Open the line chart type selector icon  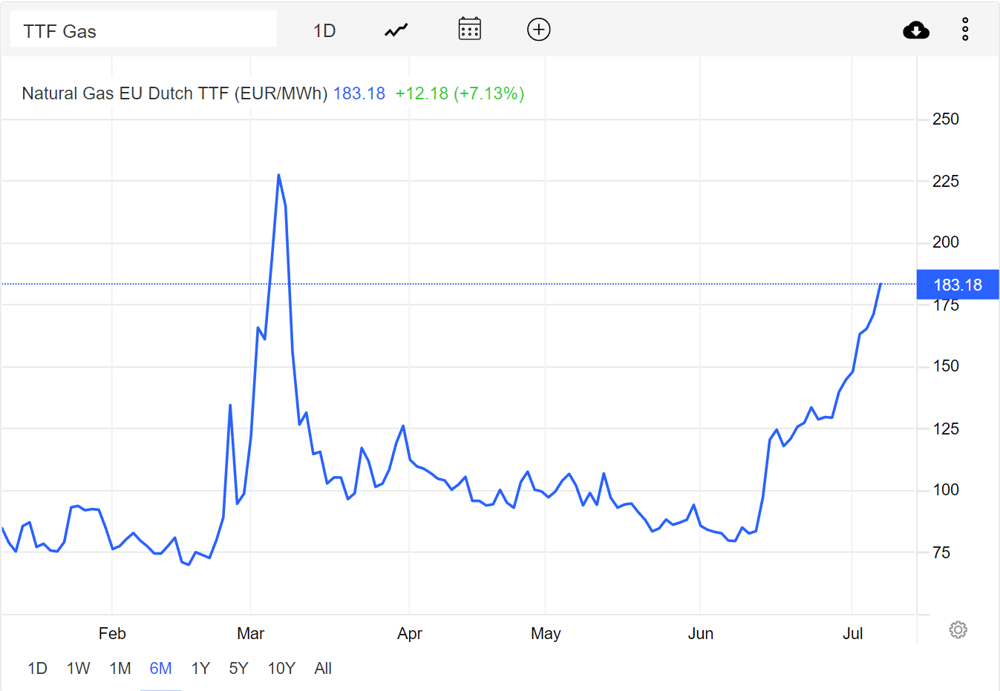pos(396,30)
